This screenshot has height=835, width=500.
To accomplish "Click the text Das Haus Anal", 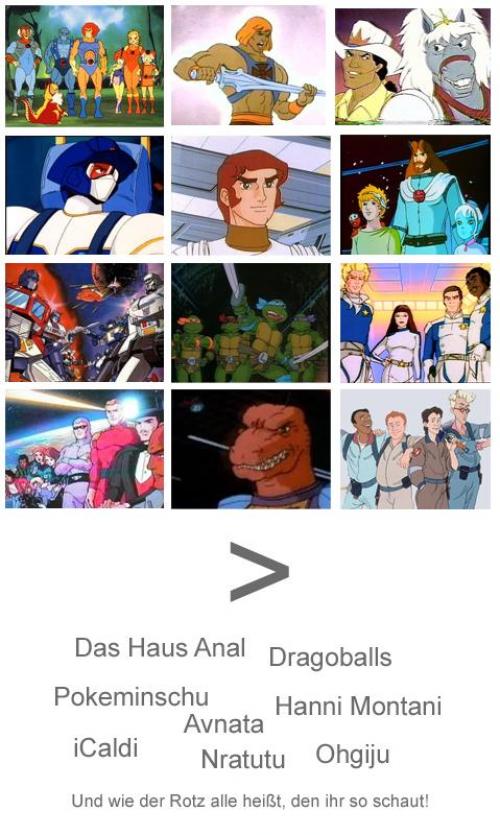I will [x=160, y=648].
